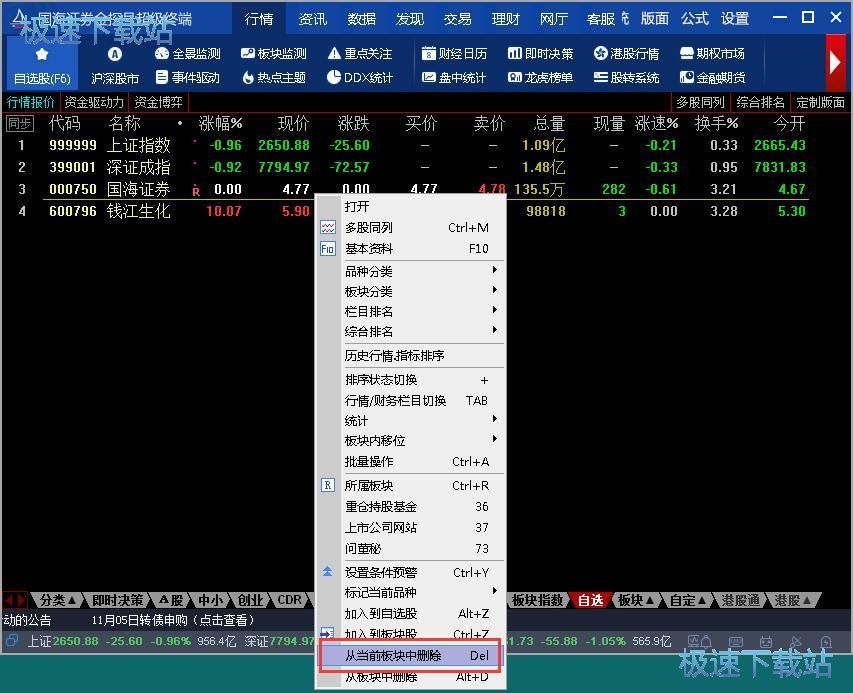This screenshot has width=853, height=693.
Task: Select 从当前板块中删除 menu entry
Action: (x=410, y=655)
